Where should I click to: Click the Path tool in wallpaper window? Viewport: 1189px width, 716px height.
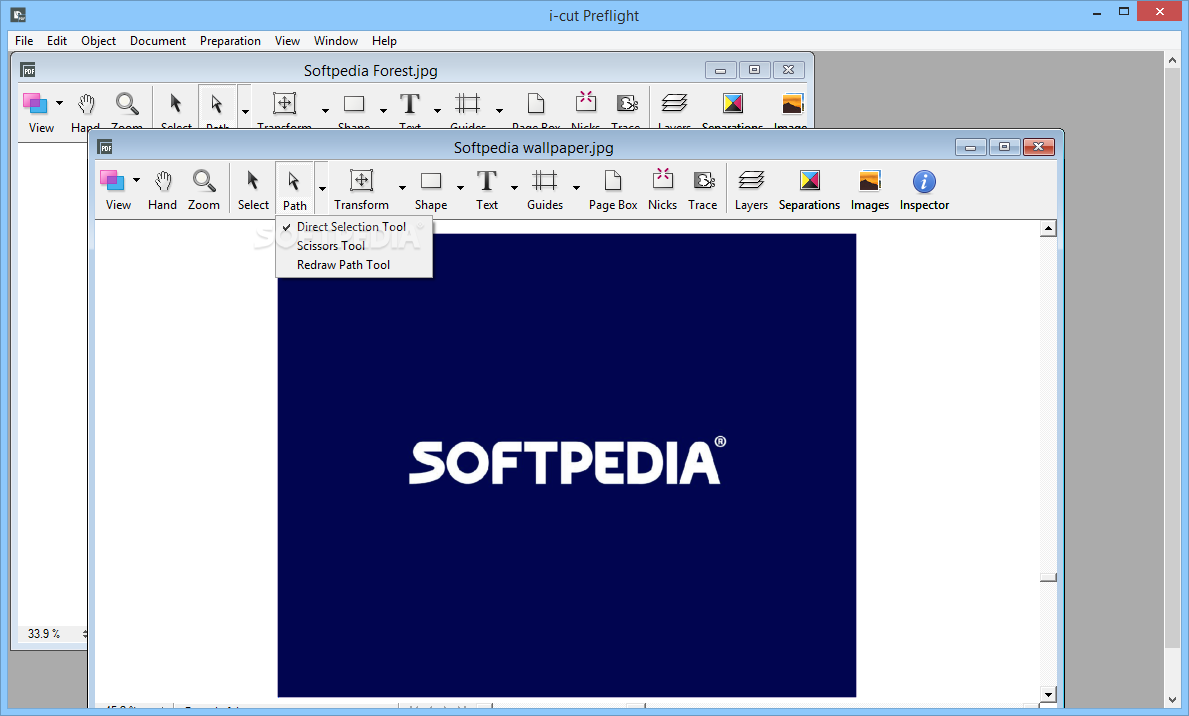294,190
